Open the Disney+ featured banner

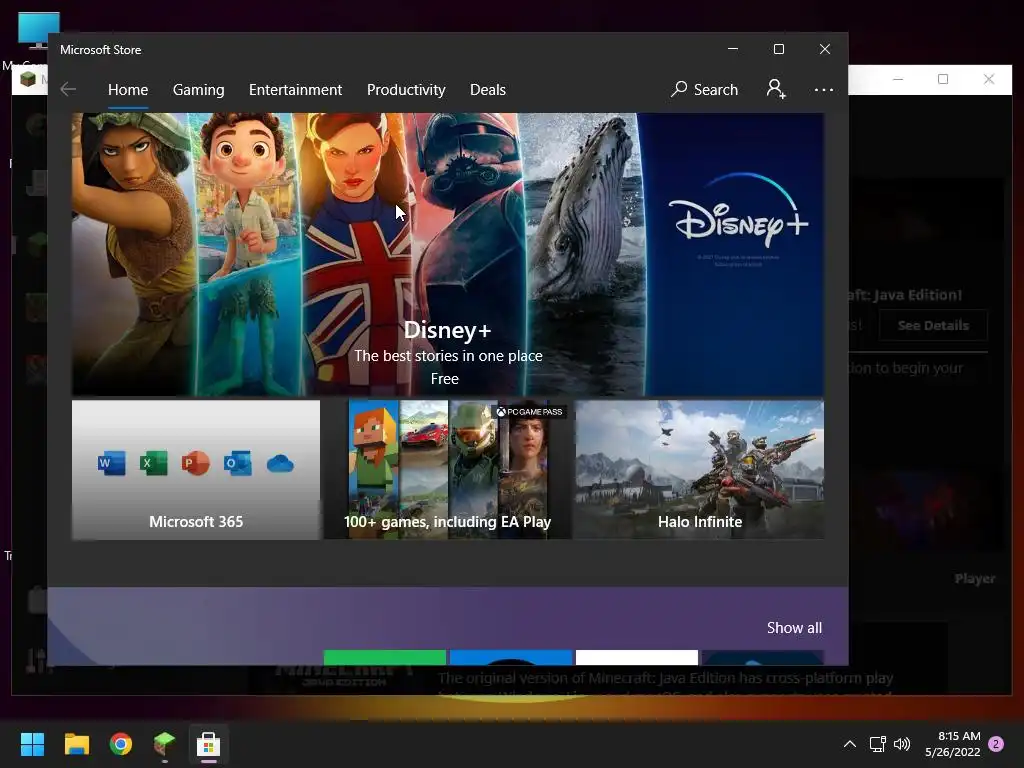(x=447, y=254)
